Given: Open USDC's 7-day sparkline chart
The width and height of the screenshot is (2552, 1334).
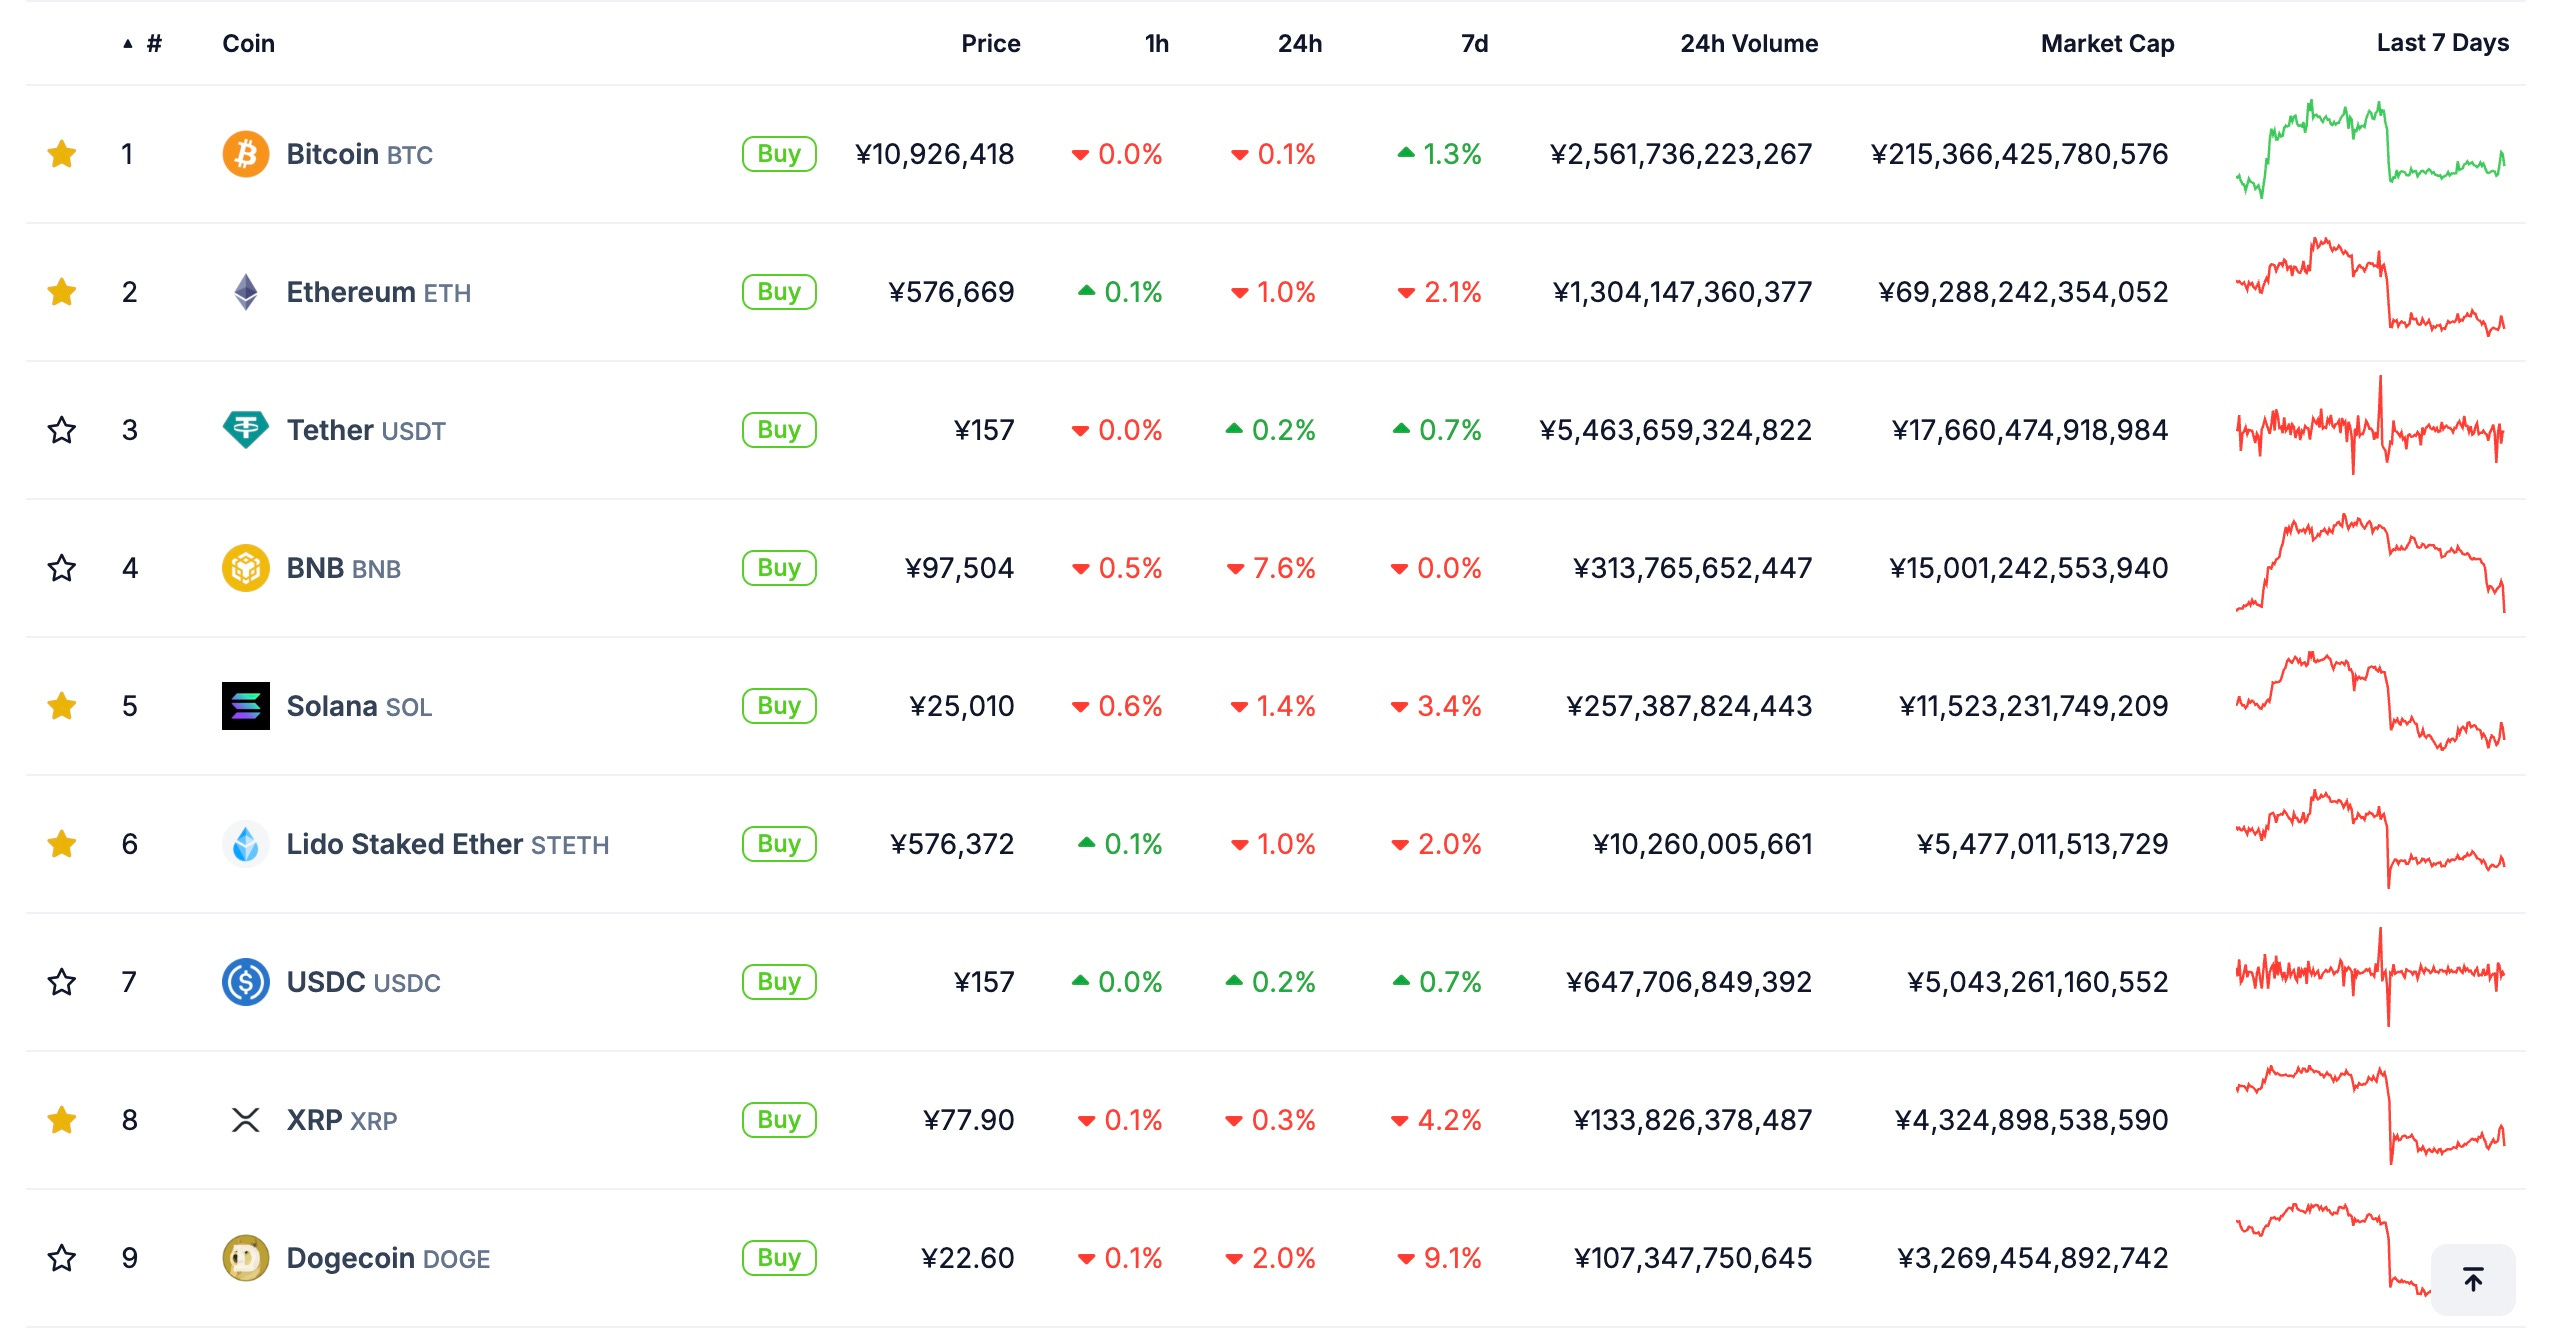Looking at the screenshot, I should click(x=2370, y=977).
